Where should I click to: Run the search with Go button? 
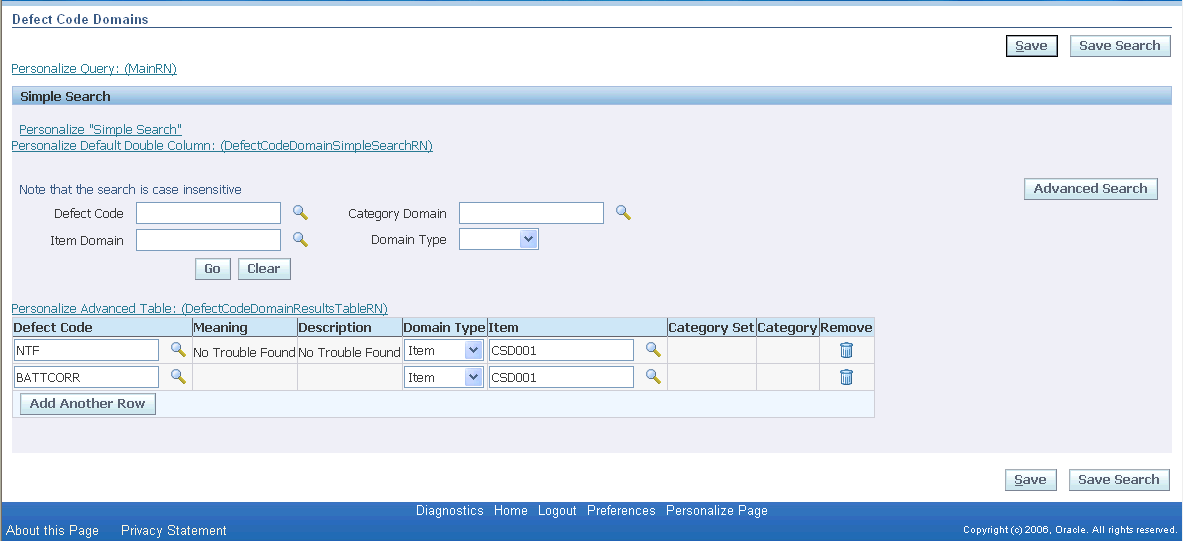(212, 269)
